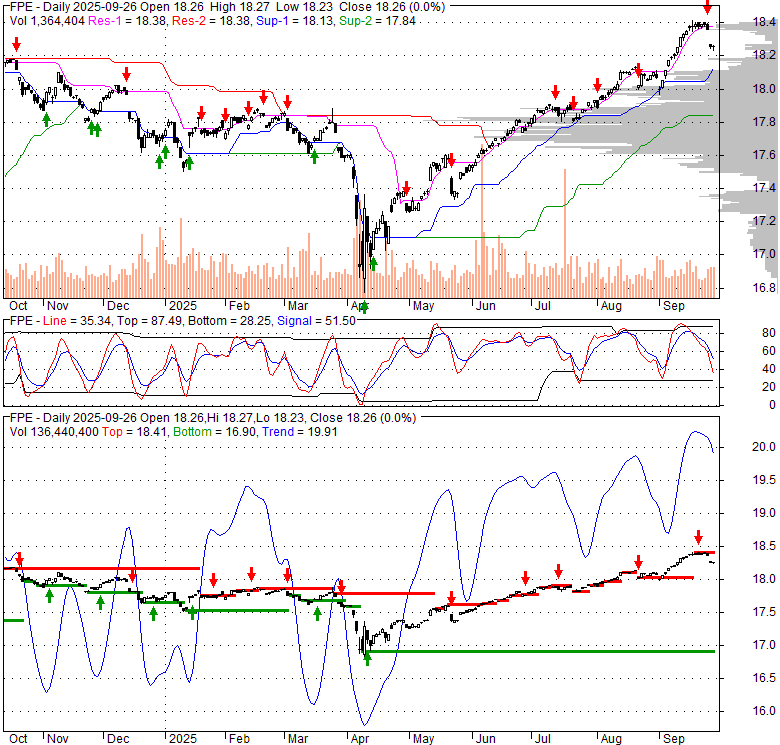
Task: Select the 'Sup-2 = 17.84' legend text
Action: coord(377,21)
